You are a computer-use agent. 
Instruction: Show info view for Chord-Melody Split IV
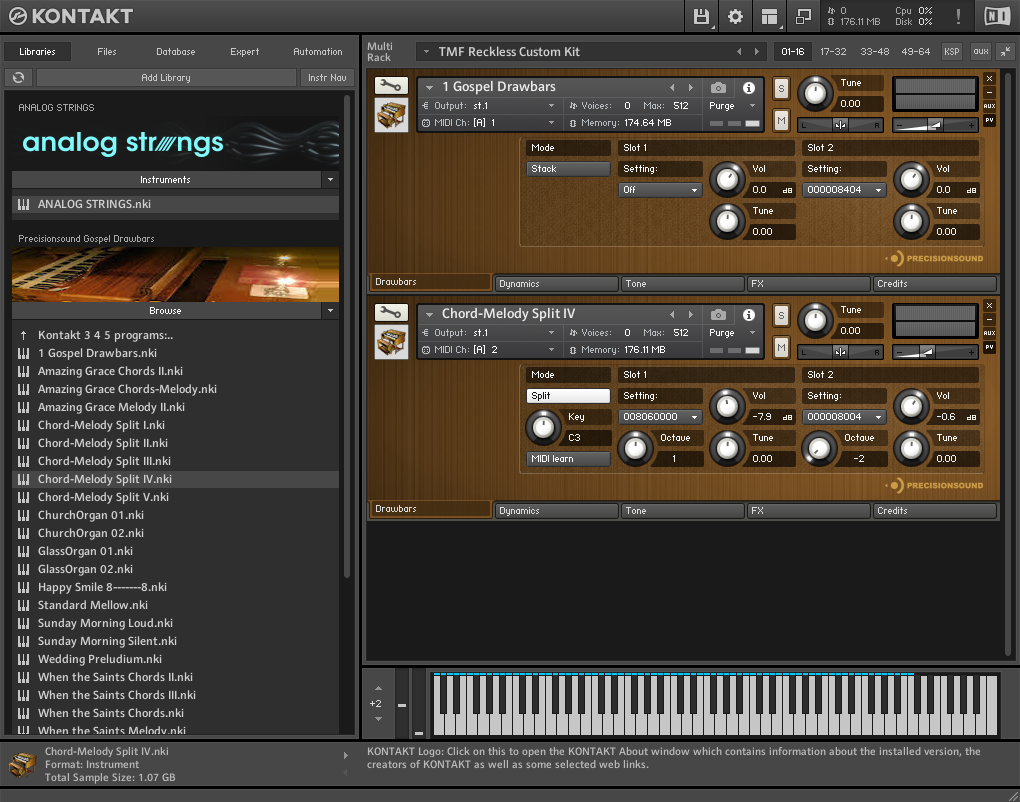pos(749,314)
